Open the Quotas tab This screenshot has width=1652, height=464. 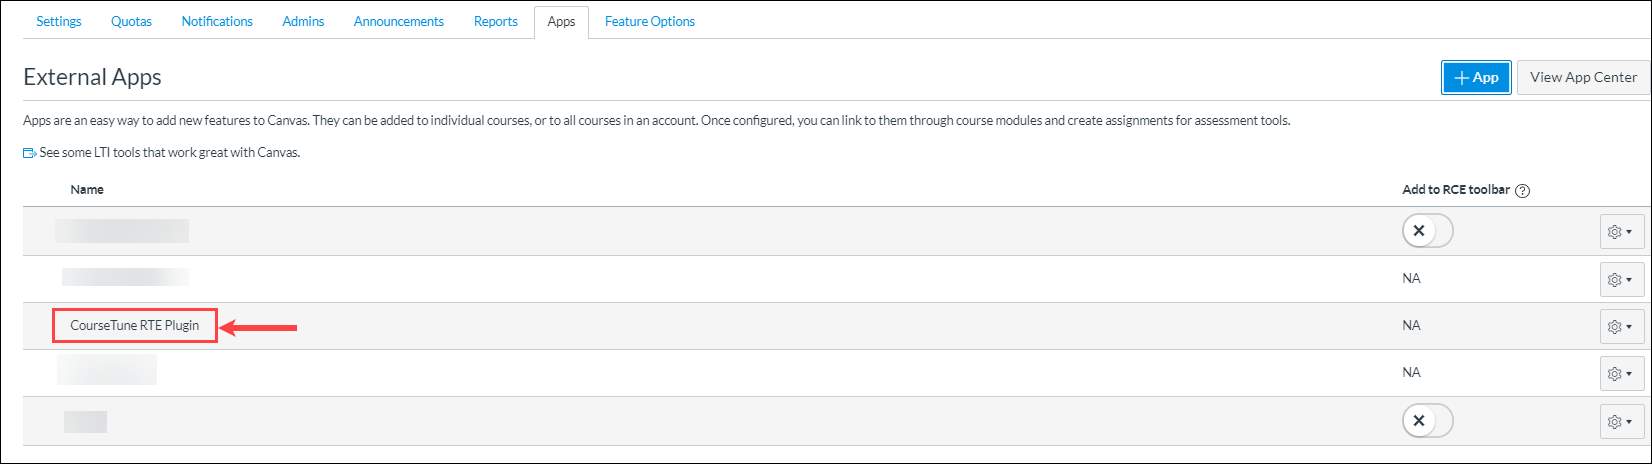131,21
